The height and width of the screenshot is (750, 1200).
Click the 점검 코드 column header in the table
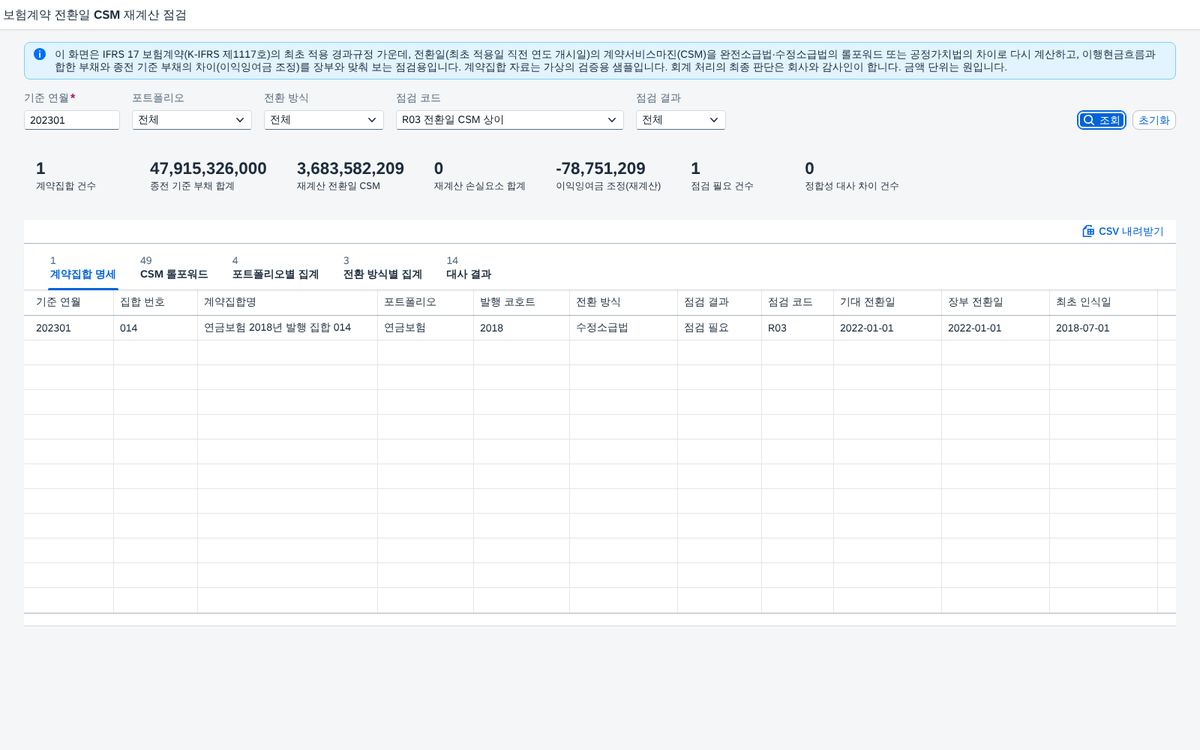[798, 302]
